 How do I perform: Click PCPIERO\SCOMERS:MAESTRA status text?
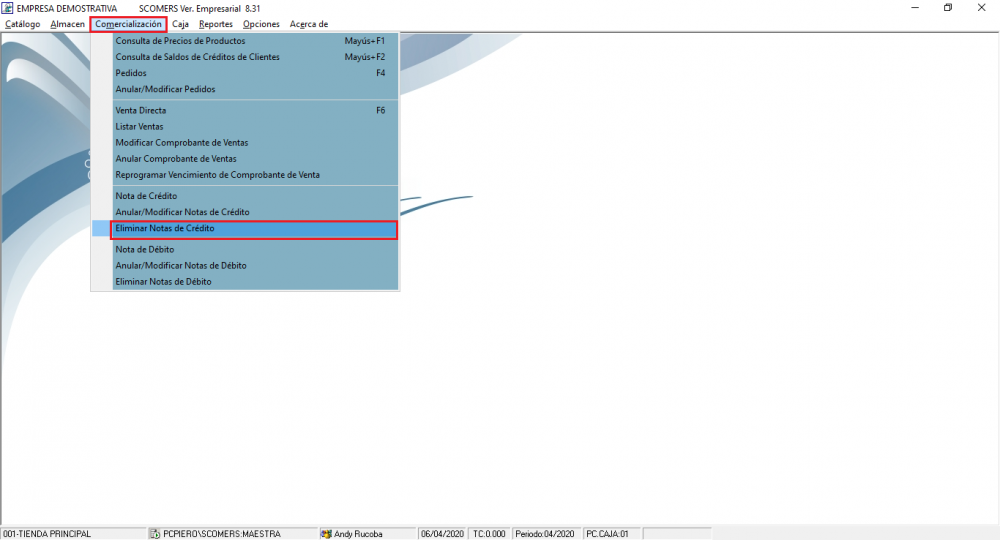click(221, 534)
